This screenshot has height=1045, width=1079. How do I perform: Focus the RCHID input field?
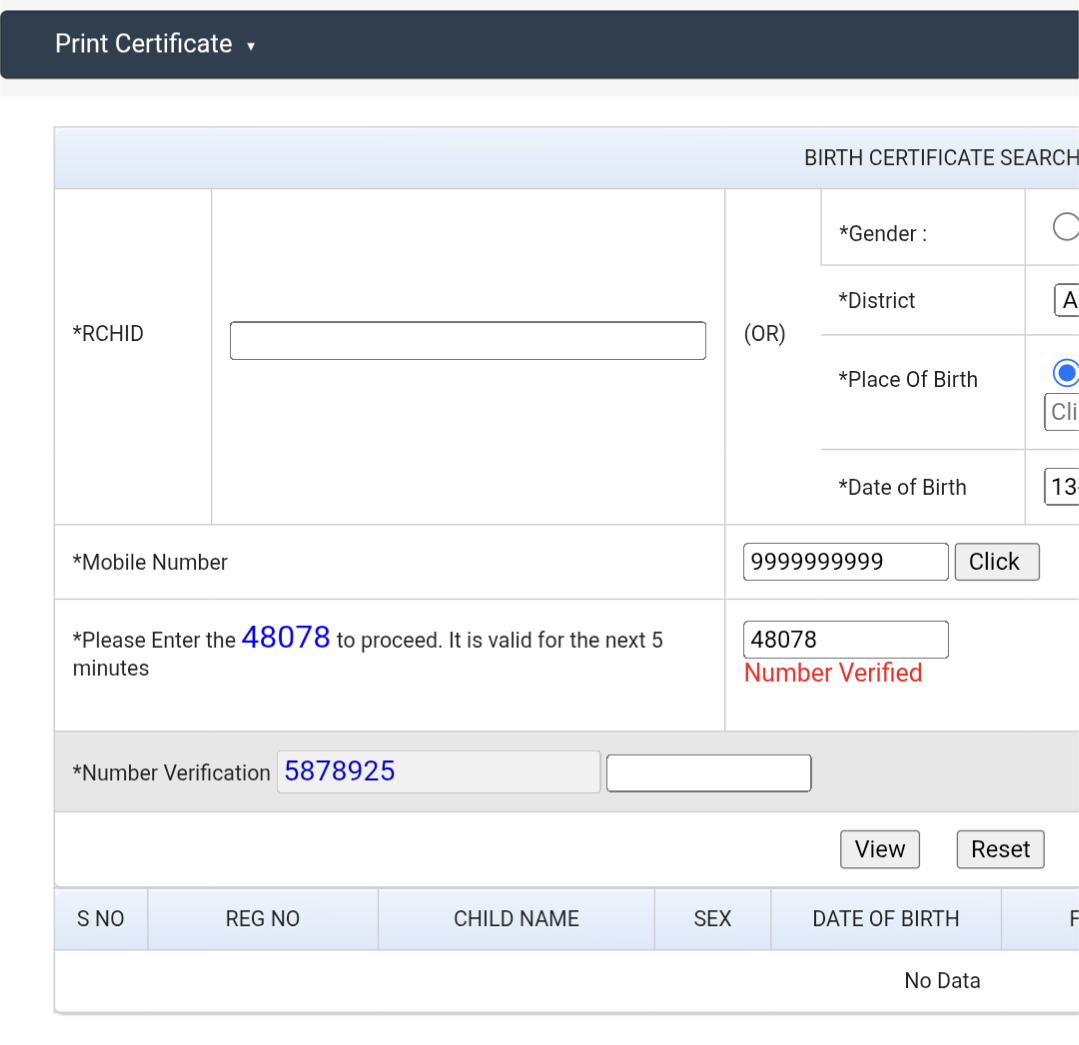click(x=468, y=341)
